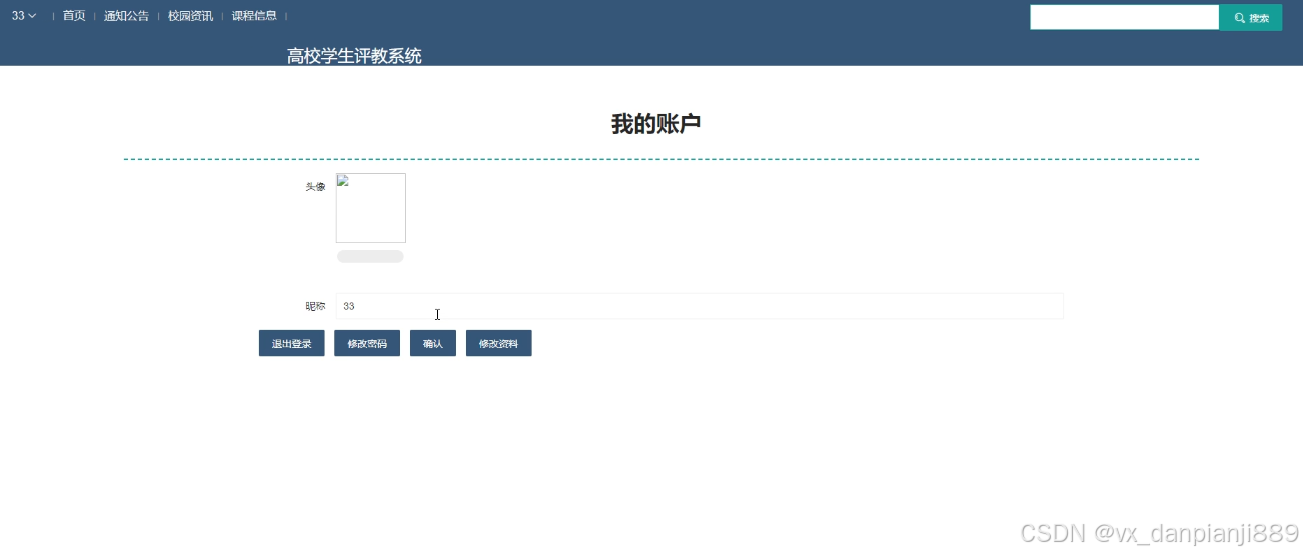Click the avatar image placeholder
Viewport: 1303px width, 555px height.
[x=371, y=208]
